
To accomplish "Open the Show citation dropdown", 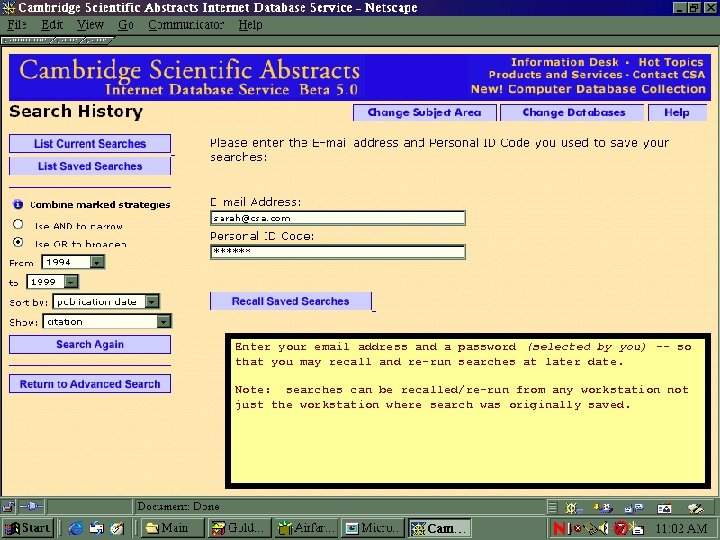I will [107, 321].
